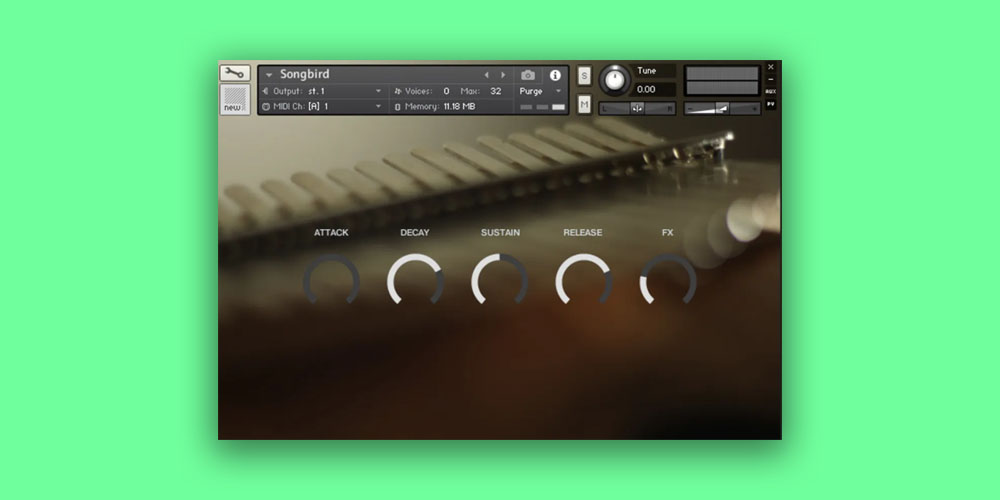Minimize the instrument header view
Viewport: 1000px width, 500px height.
point(771,79)
